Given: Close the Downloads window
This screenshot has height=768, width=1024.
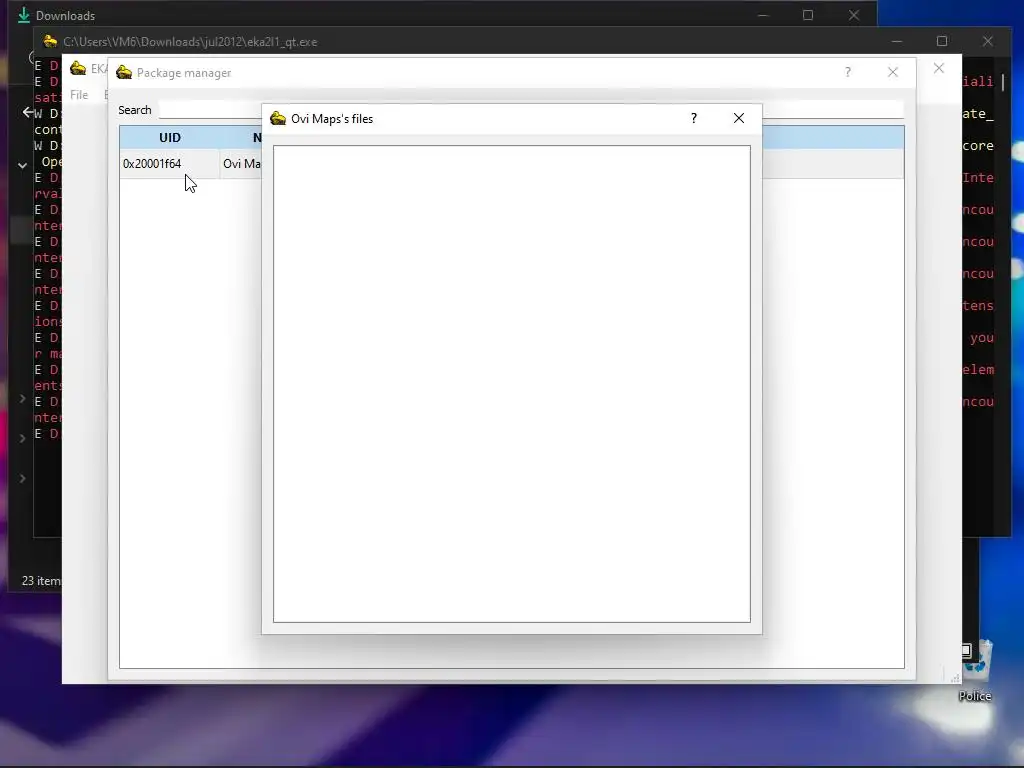Looking at the screenshot, I should (x=854, y=15).
